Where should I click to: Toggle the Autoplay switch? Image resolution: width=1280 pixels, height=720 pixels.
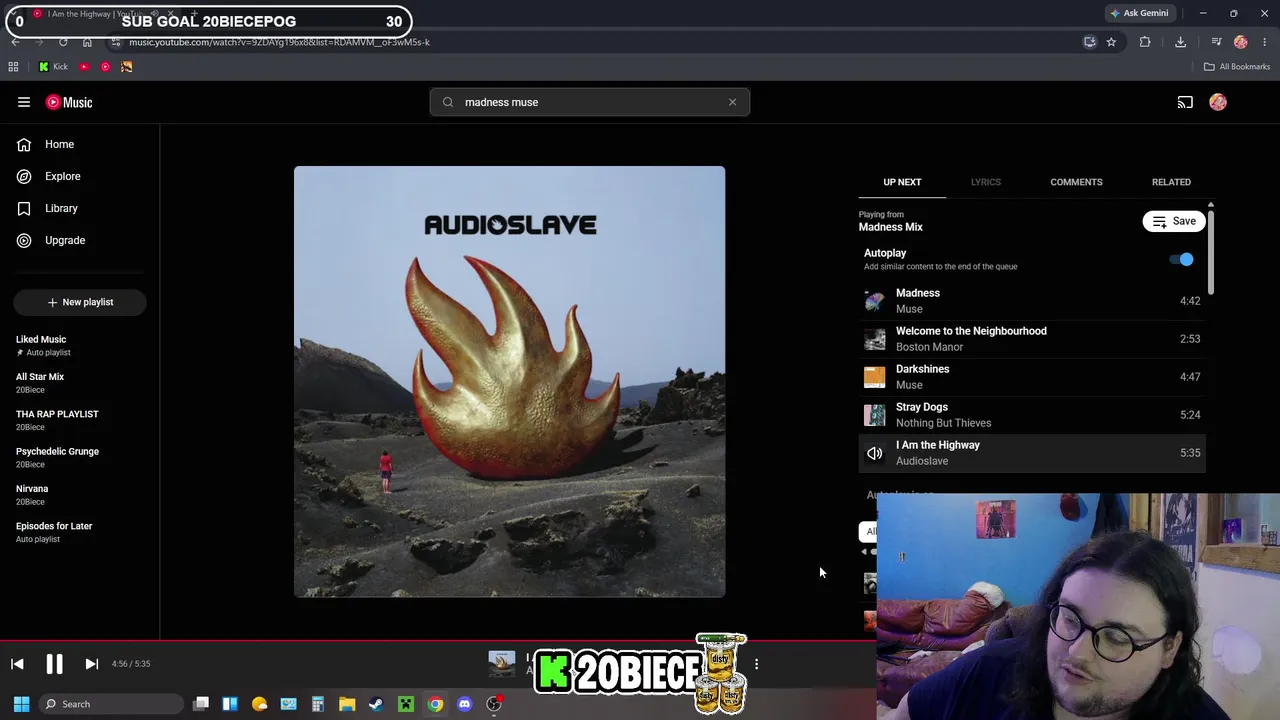click(x=1182, y=260)
